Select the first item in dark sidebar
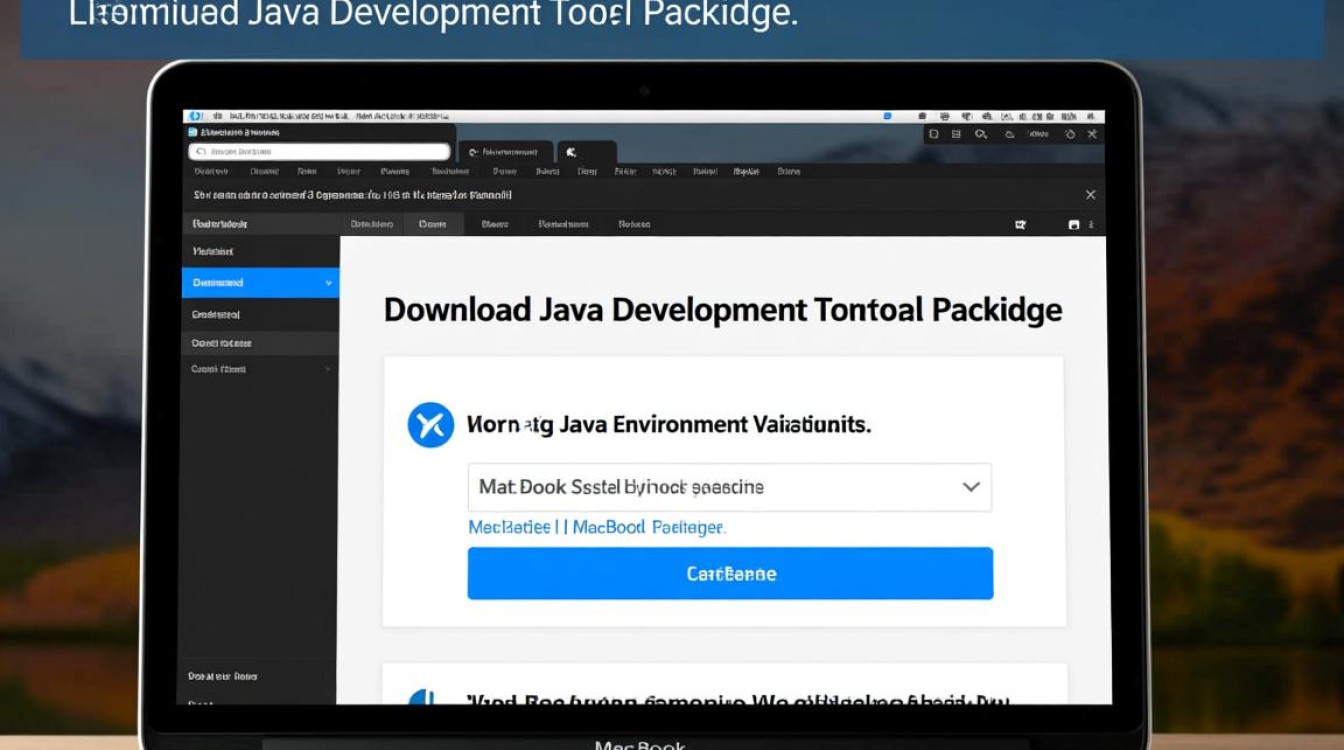1344x750 pixels. [213, 252]
